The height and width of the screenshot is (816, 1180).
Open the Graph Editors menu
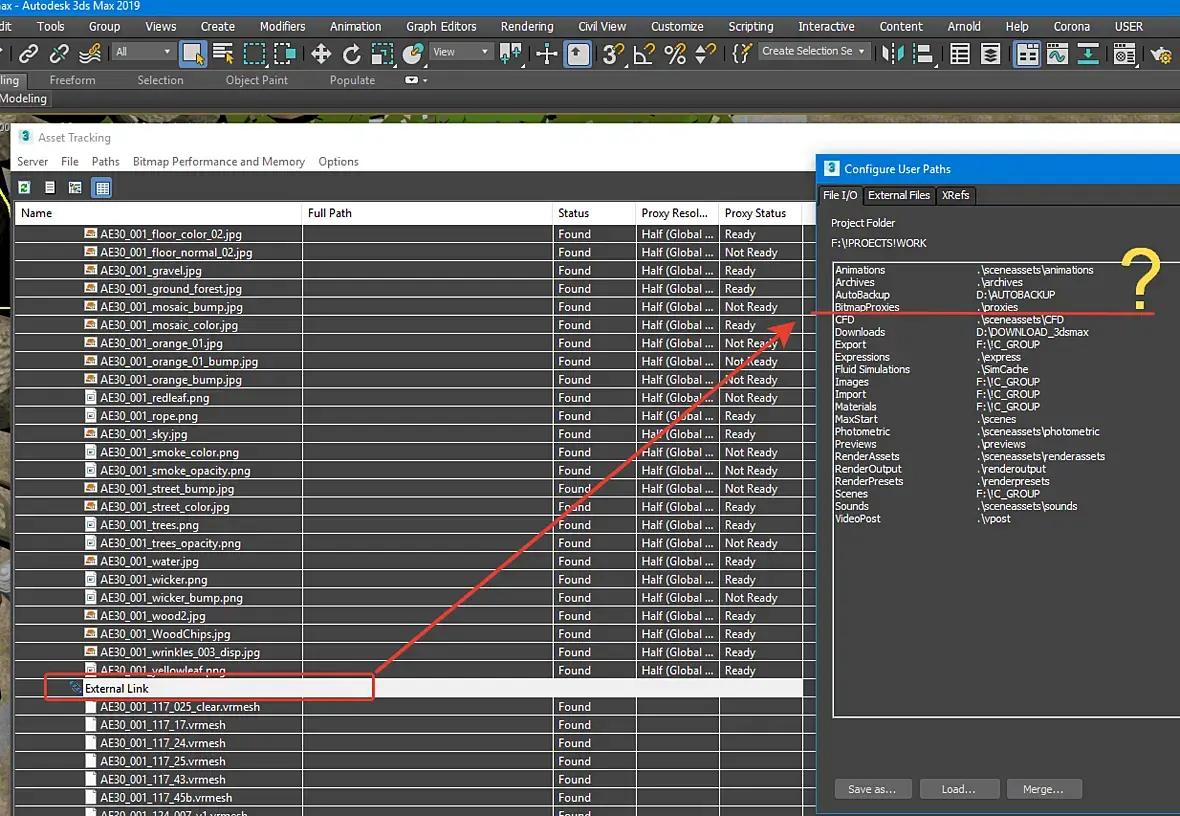(x=441, y=26)
